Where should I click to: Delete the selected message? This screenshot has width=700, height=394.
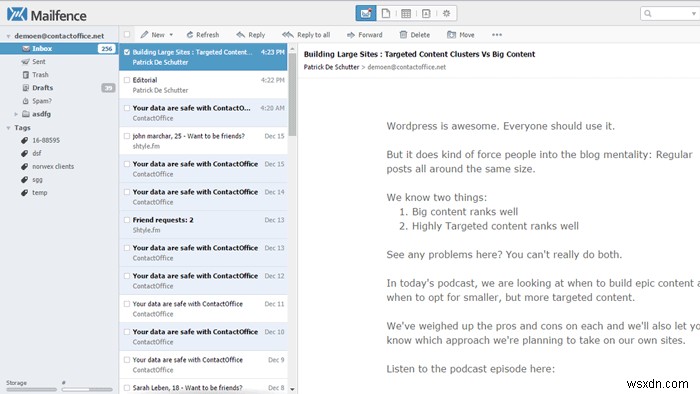(x=415, y=35)
